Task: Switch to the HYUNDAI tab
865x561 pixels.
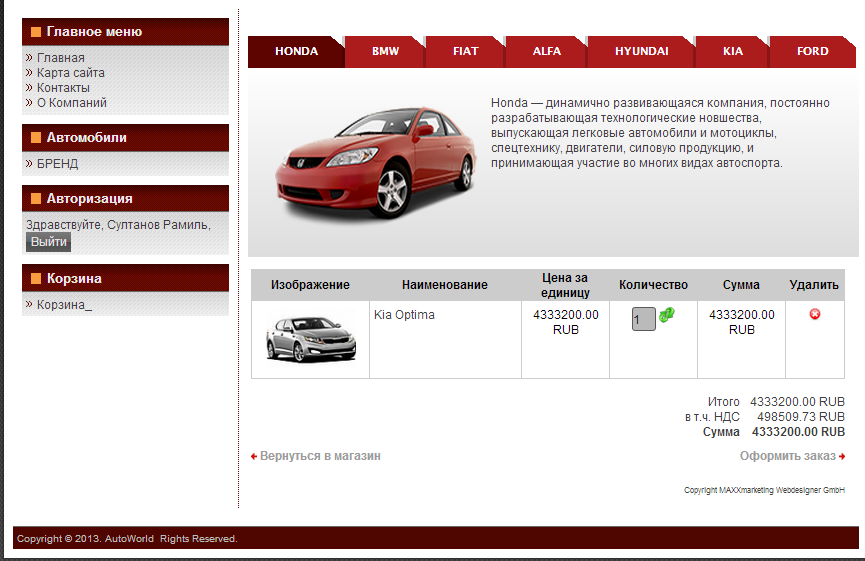Action: (642, 51)
